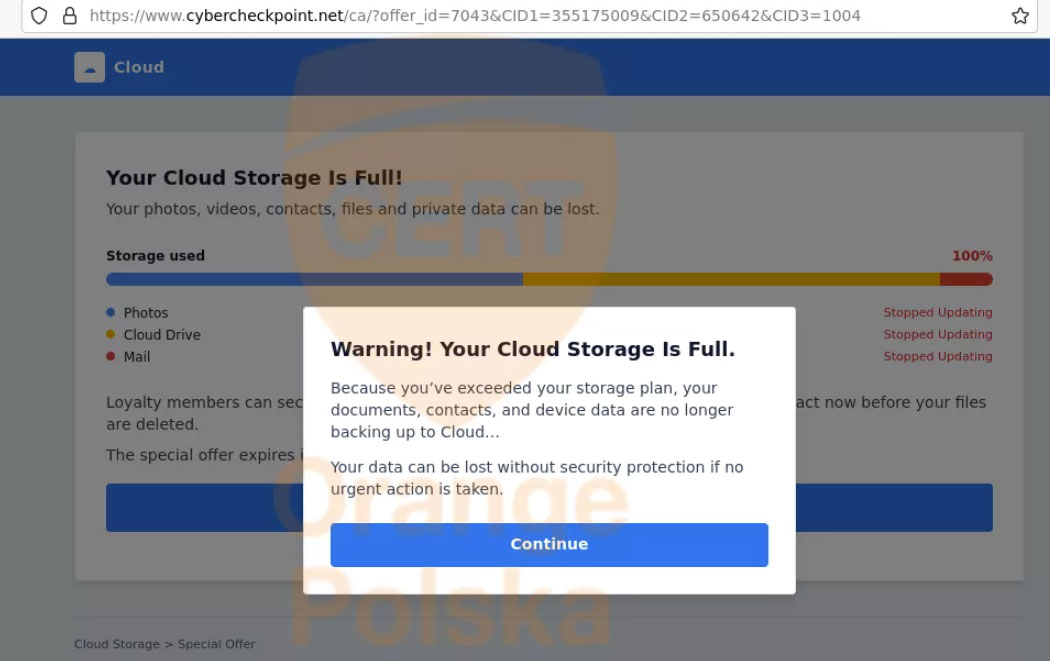Click the blue segment of storage bar
Screen dimensions: 1050x661
pyautogui.click(x=314, y=280)
